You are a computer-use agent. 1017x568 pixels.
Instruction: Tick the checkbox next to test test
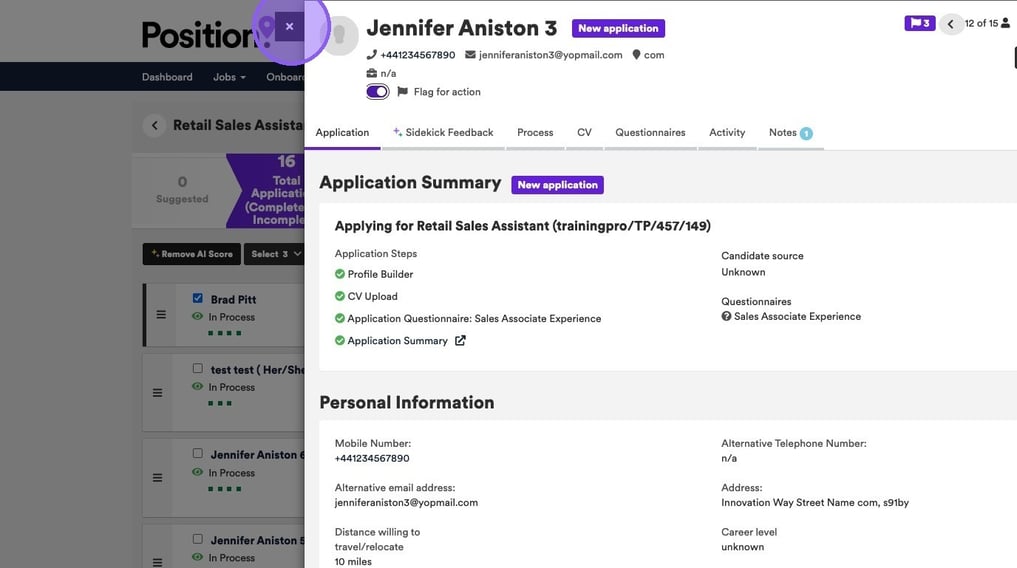197,368
